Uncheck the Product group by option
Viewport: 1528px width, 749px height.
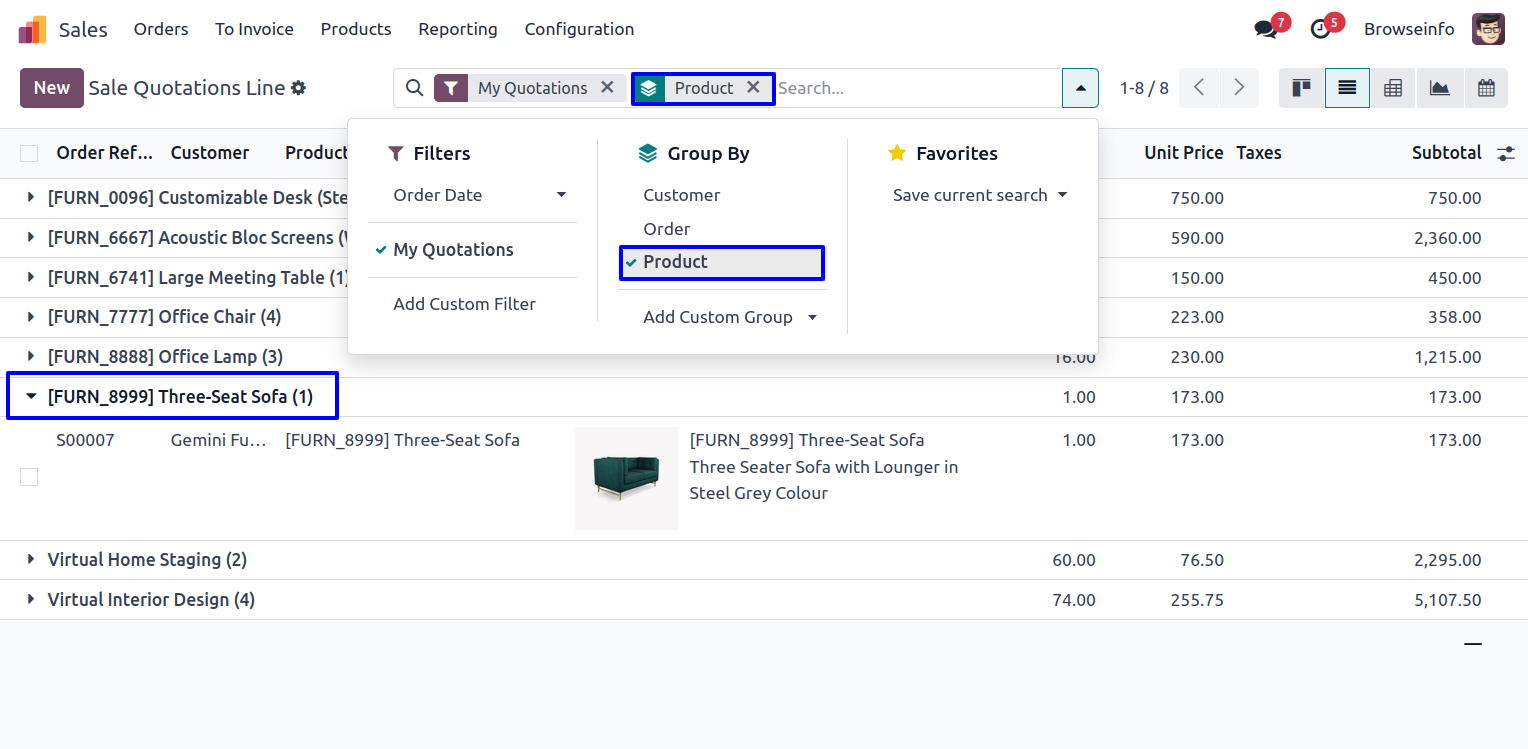pyautogui.click(x=720, y=262)
